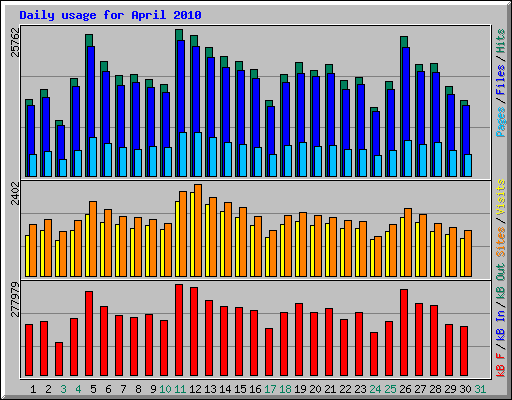
Task: Click the cyan Pages bar for day 1
Action: (x=33, y=165)
